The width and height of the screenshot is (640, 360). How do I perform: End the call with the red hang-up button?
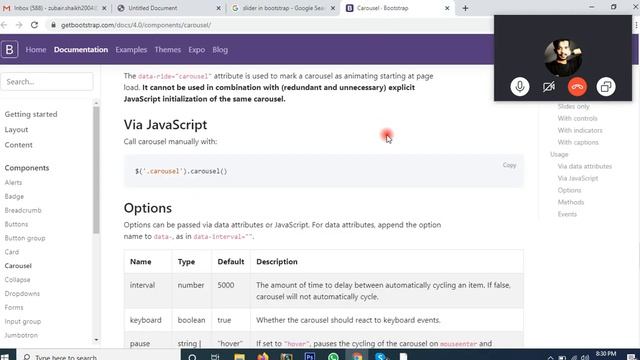[x=577, y=87]
